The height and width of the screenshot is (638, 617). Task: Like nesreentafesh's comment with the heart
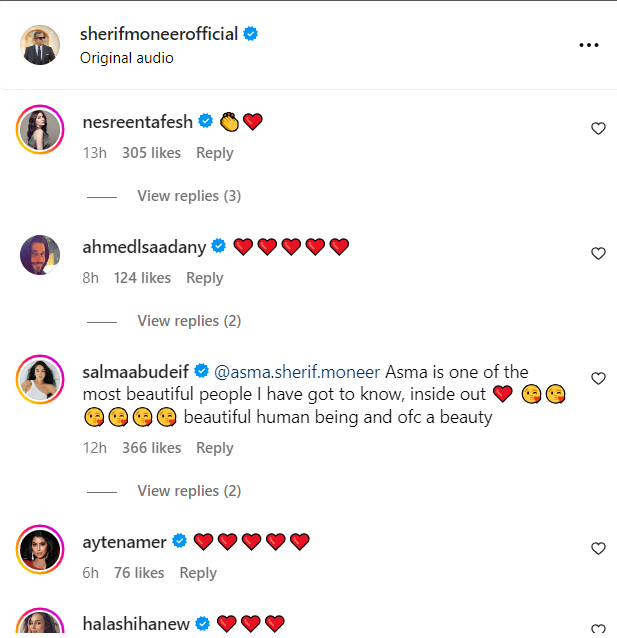pyautogui.click(x=598, y=129)
